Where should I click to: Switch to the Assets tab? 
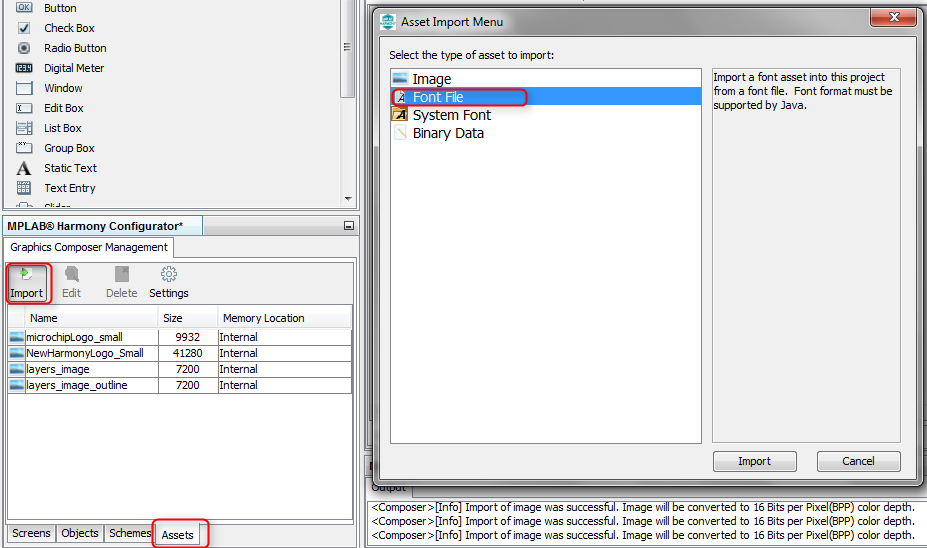click(178, 535)
